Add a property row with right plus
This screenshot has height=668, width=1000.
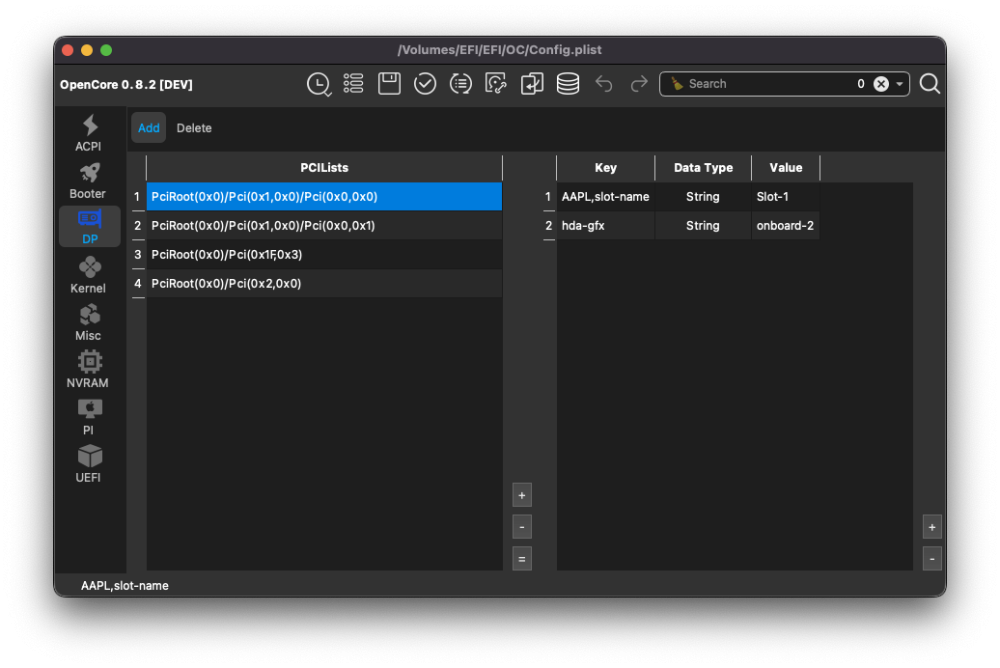click(932, 527)
